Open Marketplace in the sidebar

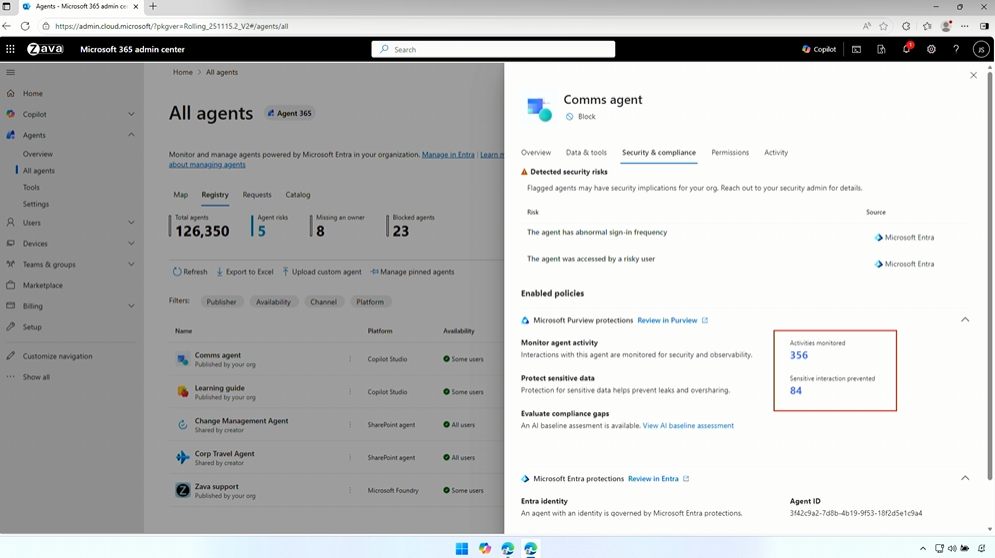tap(43, 286)
